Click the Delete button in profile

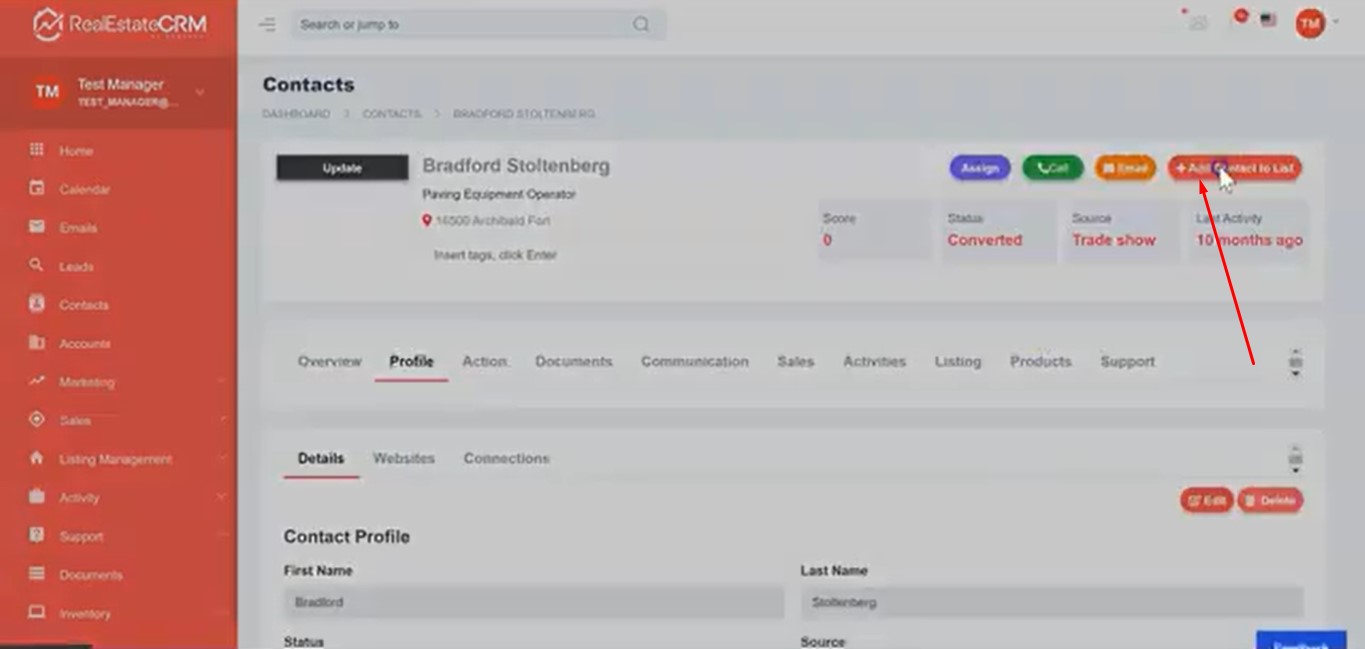(1270, 501)
